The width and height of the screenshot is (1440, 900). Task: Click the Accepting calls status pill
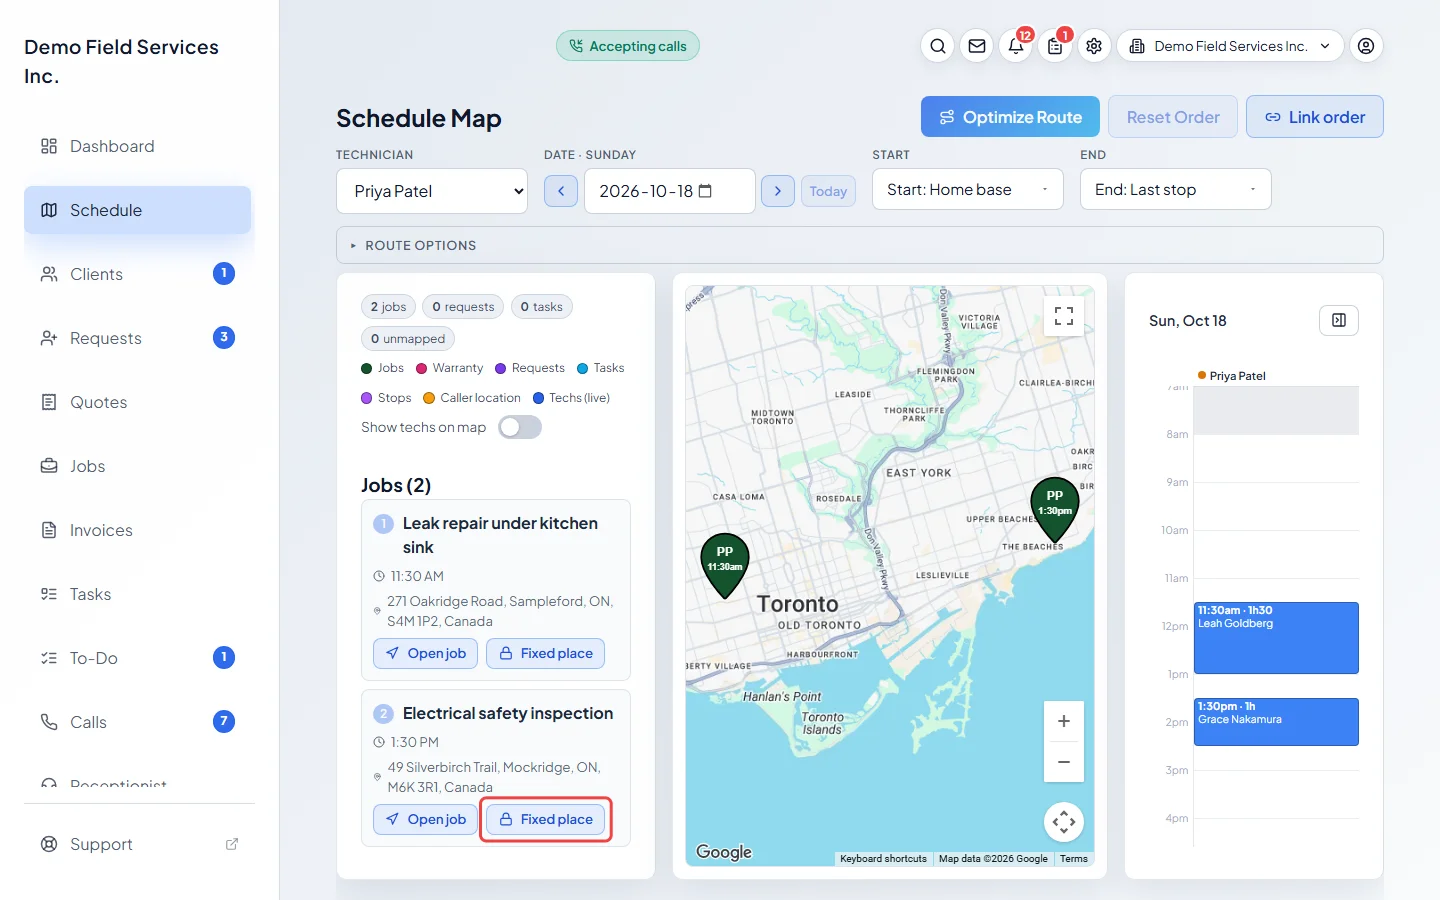(628, 46)
